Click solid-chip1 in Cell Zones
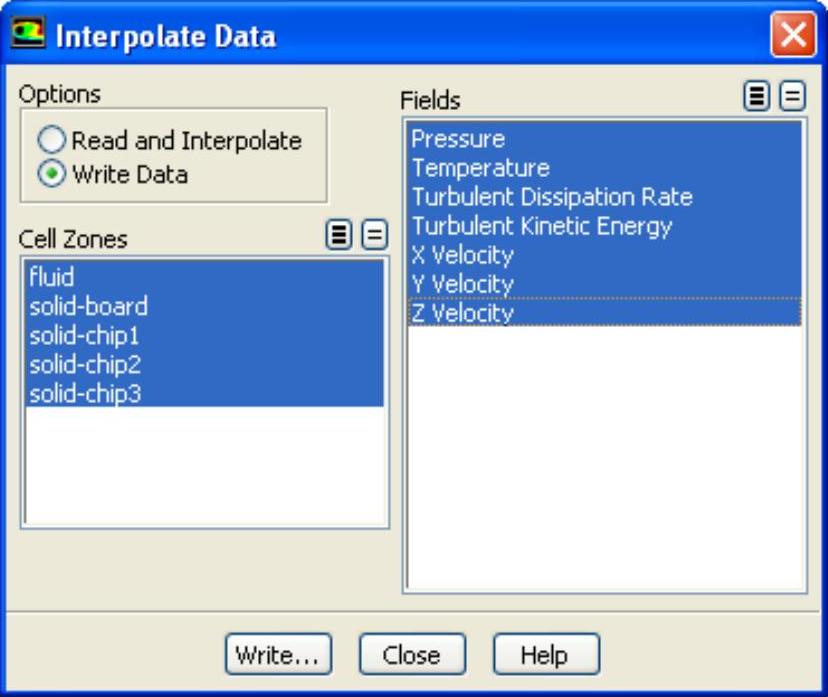The image size is (828, 697). tap(85, 335)
